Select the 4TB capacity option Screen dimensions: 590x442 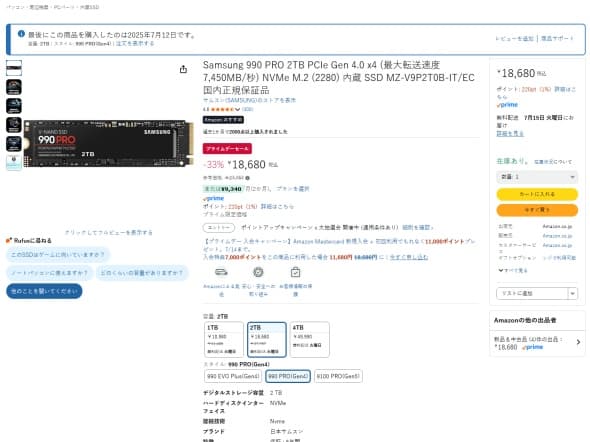coord(309,339)
